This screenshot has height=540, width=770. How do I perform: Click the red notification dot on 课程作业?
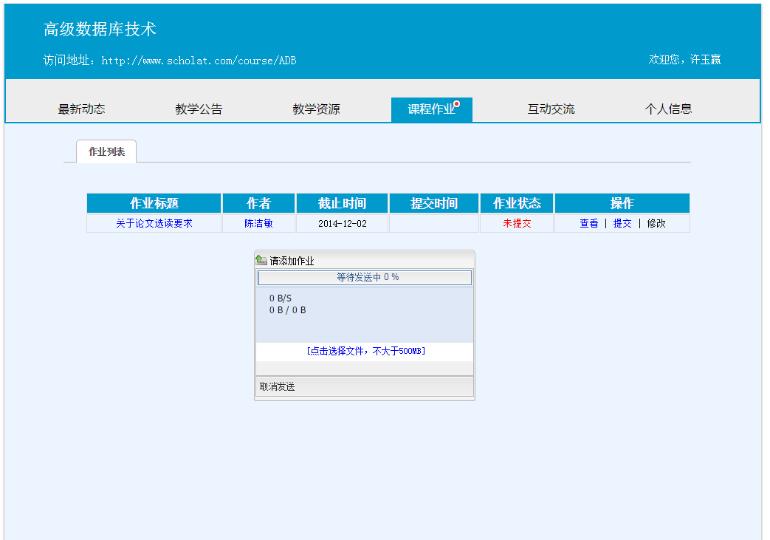(457, 103)
